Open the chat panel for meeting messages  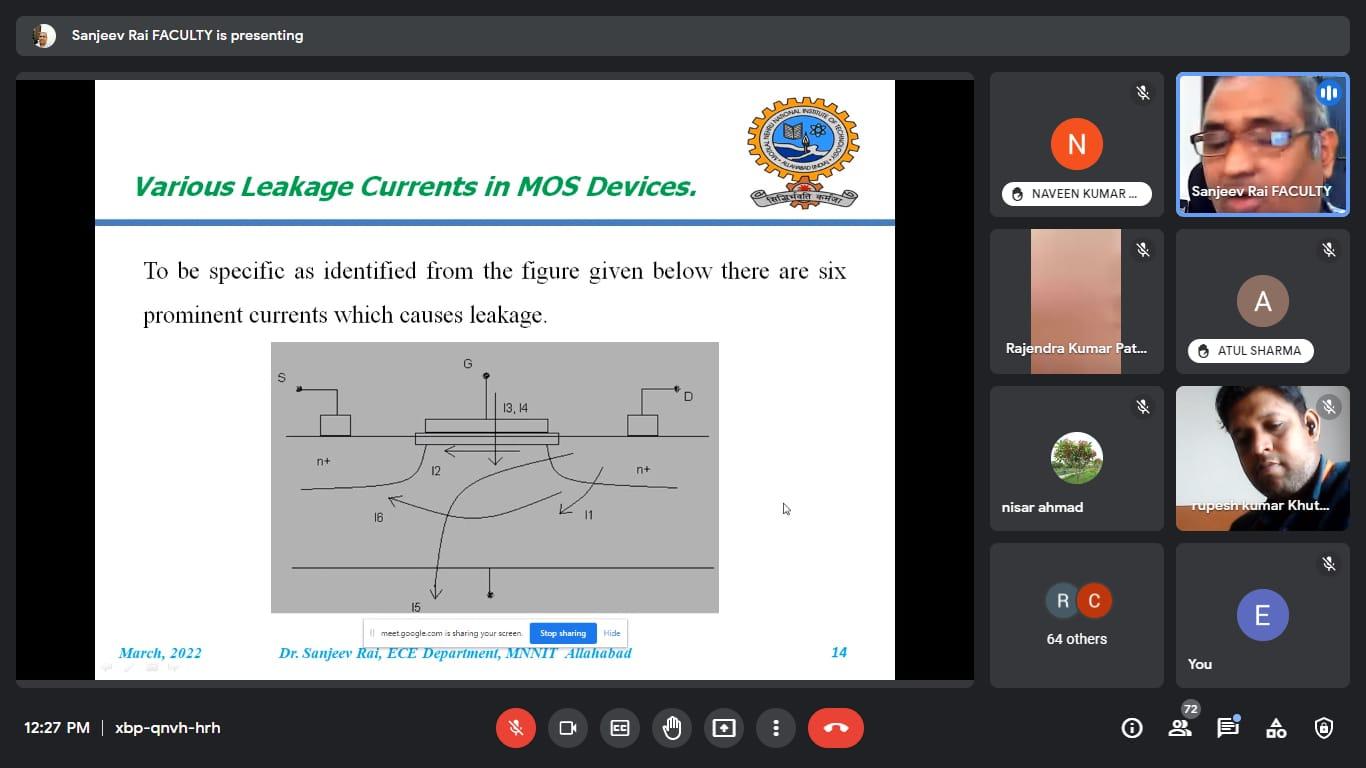(x=1228, y=728)
